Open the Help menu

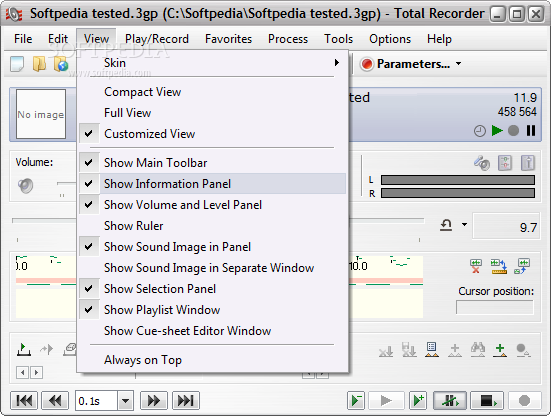tap(439, 39)
